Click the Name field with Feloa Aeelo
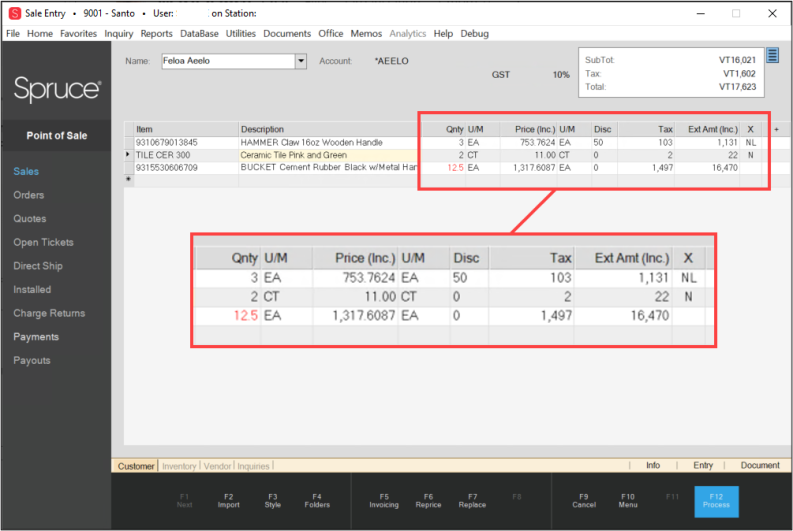793x531 pixels. coord(229,61)
